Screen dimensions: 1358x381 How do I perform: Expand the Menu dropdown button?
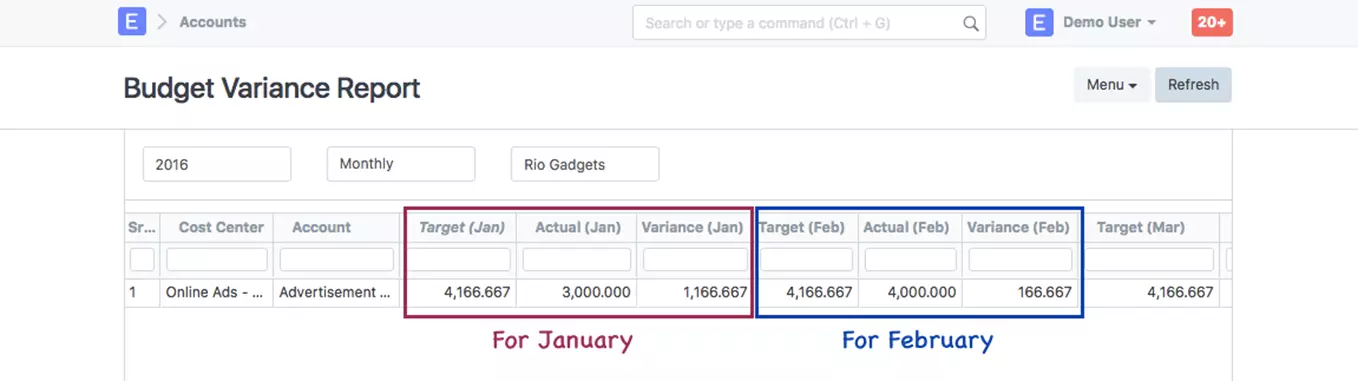pyautogui.click(x=1112, y=85)
